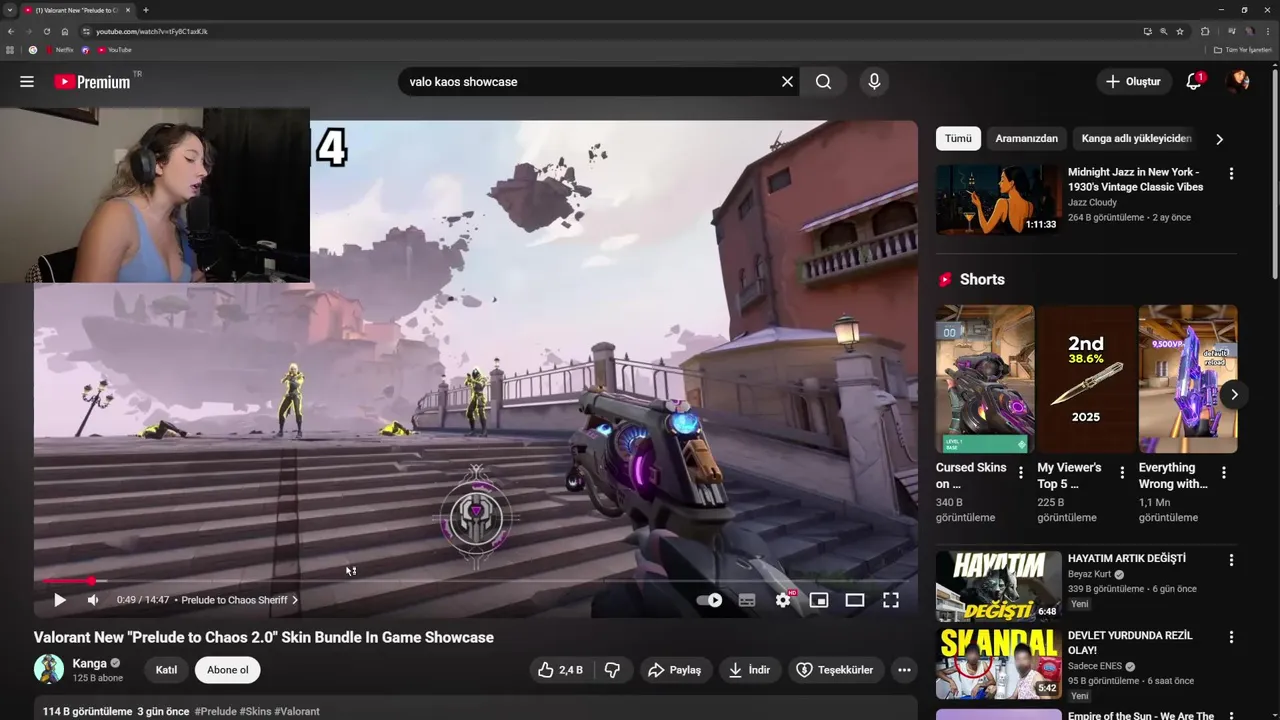Viewport: 1280px width, 720px height.
Task: Open the tab search dropdown arrow
Action: [9, 10]
